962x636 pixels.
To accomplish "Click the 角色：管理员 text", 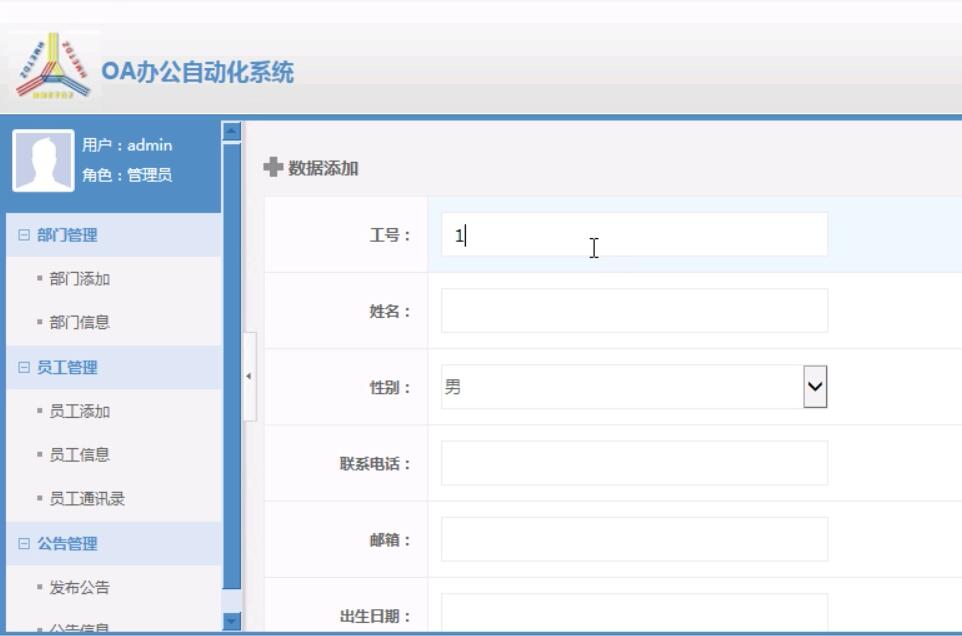I will (127, 175).
